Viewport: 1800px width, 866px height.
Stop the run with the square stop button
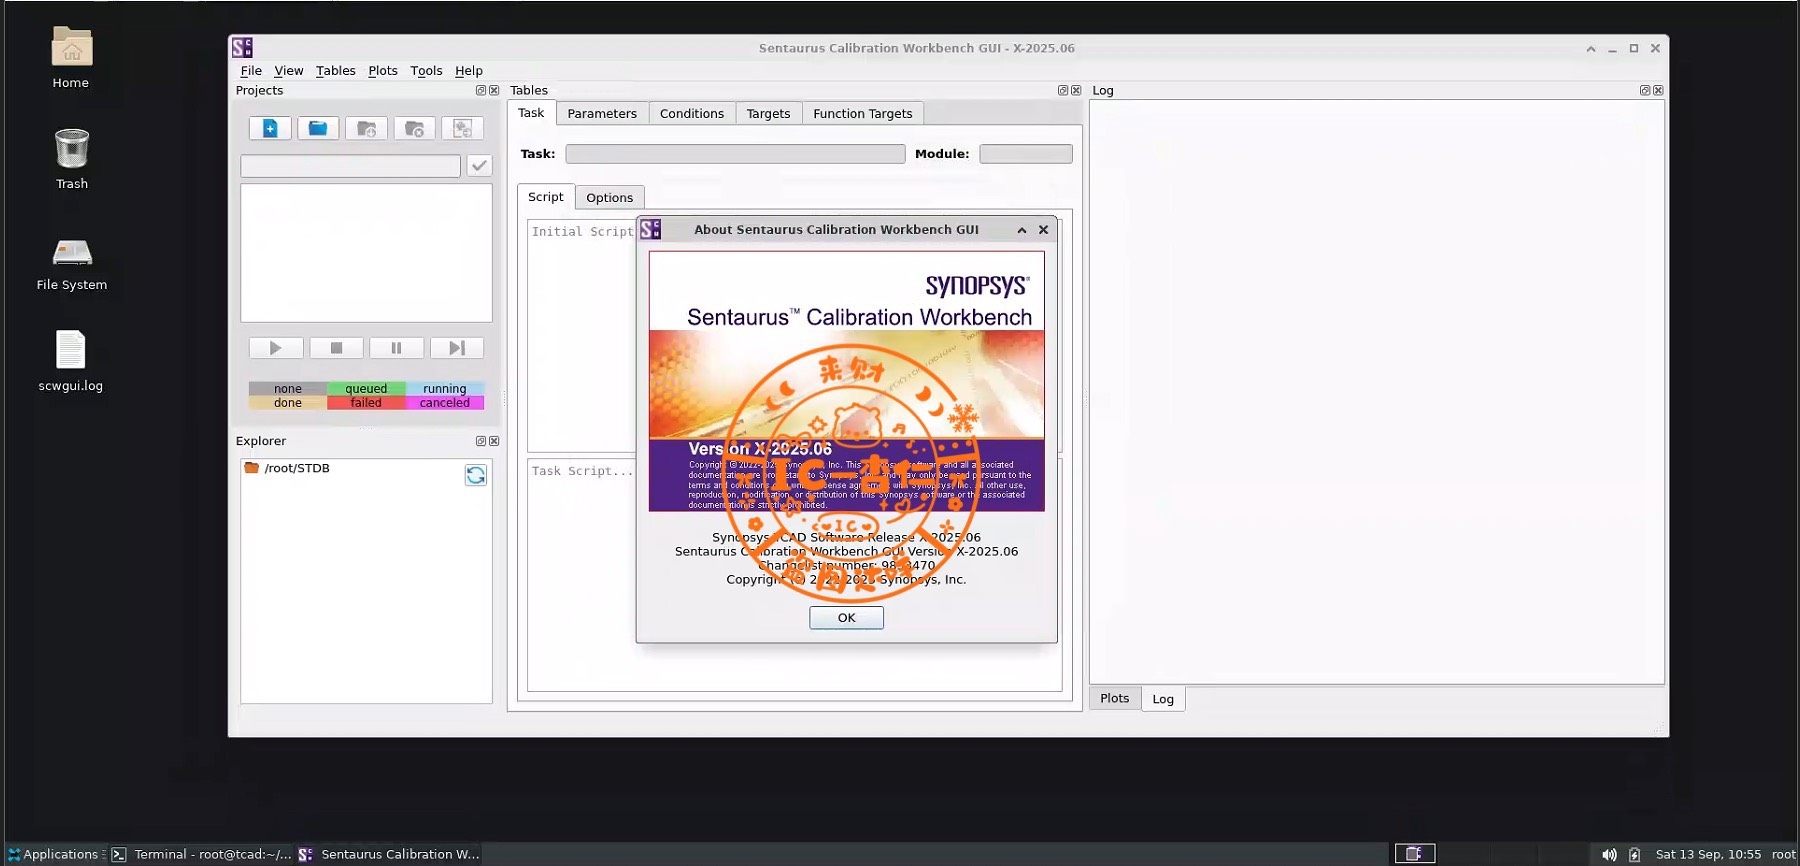point(336,348)
